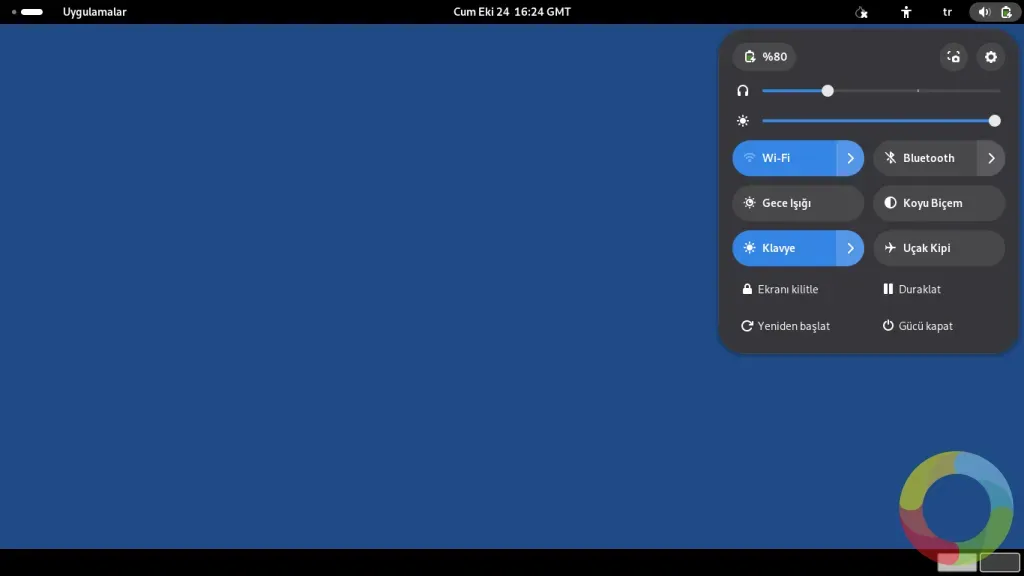Expand the Wi-Fi networks submenu
Image resolution: width=1024 pixels, height=576 pixels.
(850, 158)
